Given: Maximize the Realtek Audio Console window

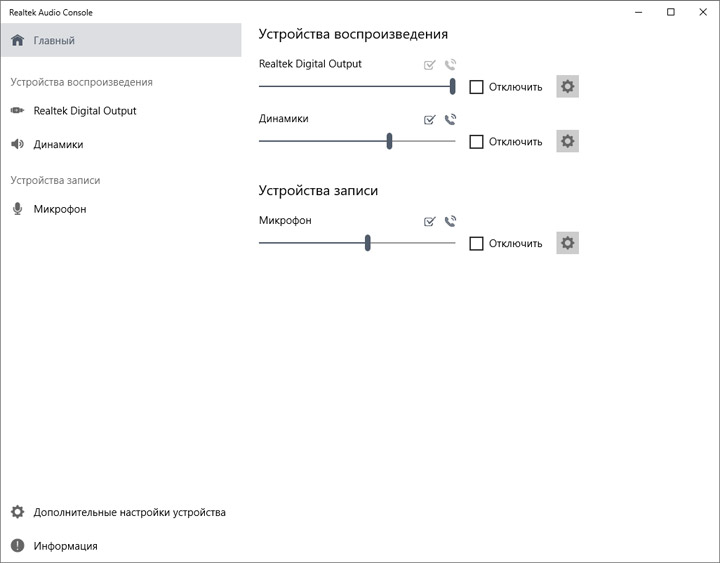Looking at the screenshot, I should point(670,12).
